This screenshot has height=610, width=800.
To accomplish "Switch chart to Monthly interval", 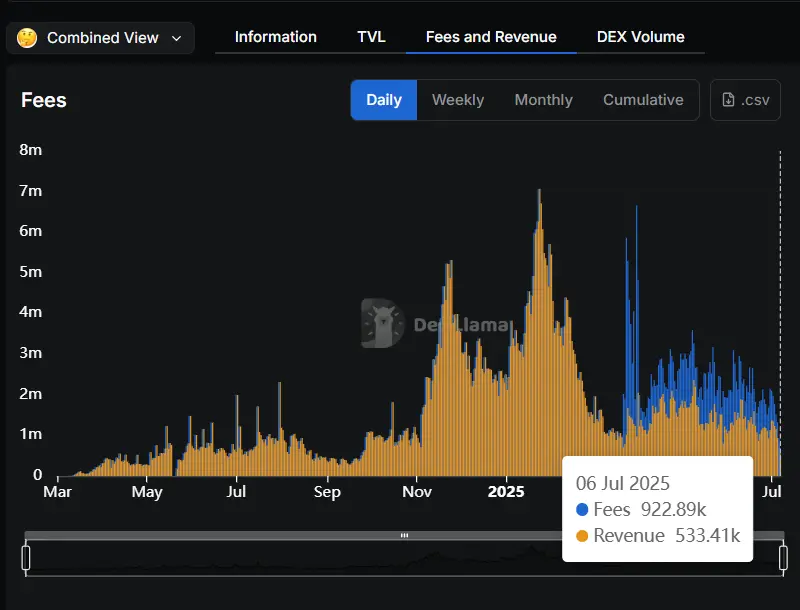I will pos(543,100).
